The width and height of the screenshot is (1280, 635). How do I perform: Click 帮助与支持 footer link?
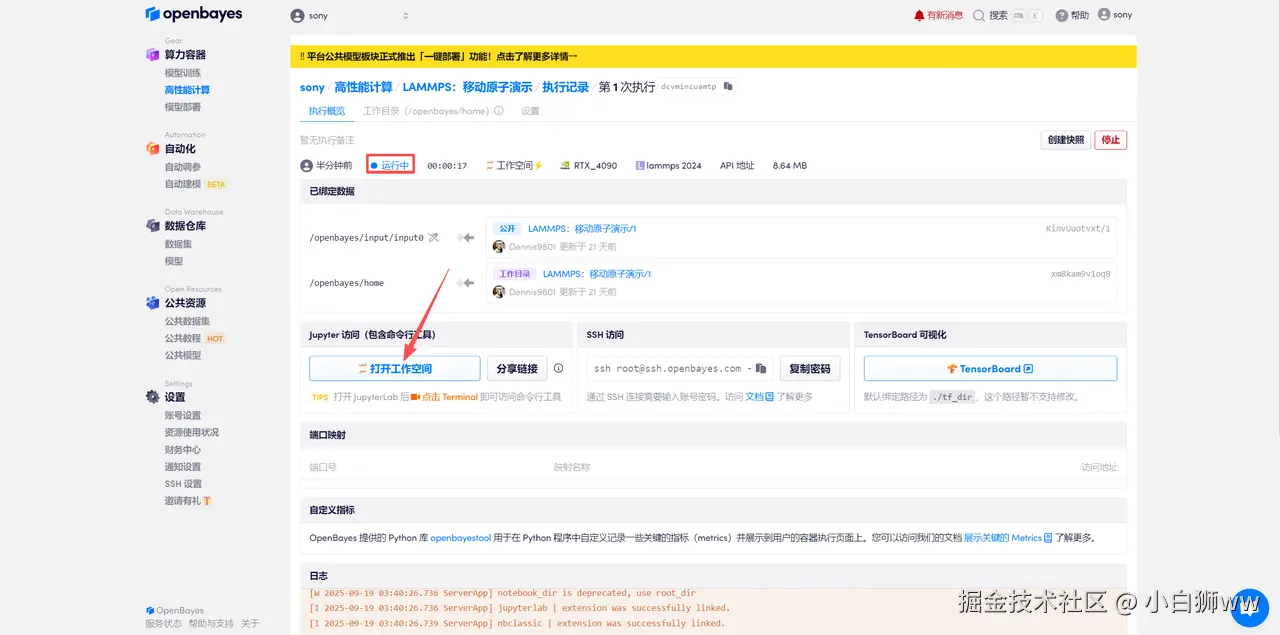211,624
